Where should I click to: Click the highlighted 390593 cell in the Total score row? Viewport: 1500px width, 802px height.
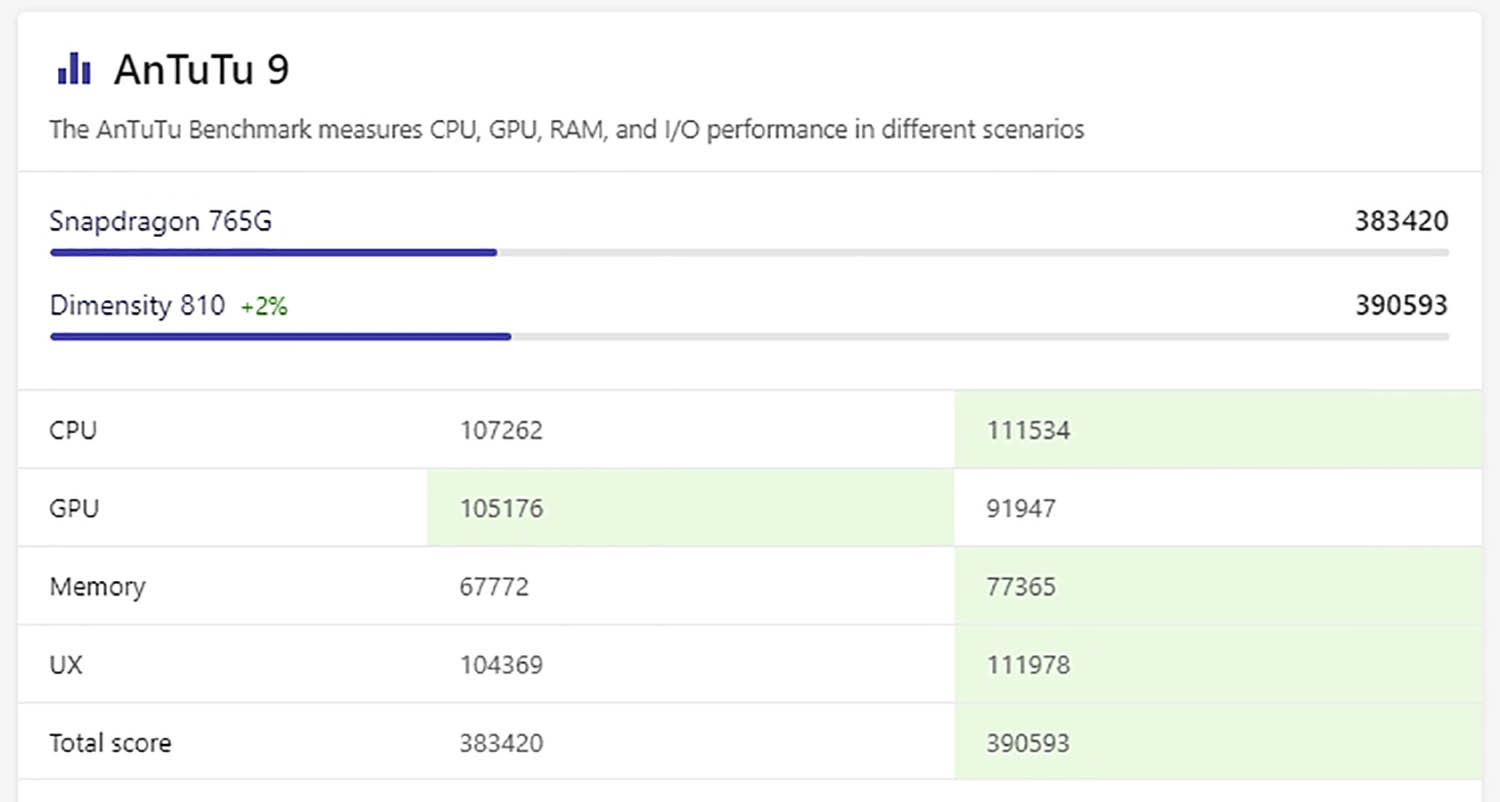tap(1218, 741)
